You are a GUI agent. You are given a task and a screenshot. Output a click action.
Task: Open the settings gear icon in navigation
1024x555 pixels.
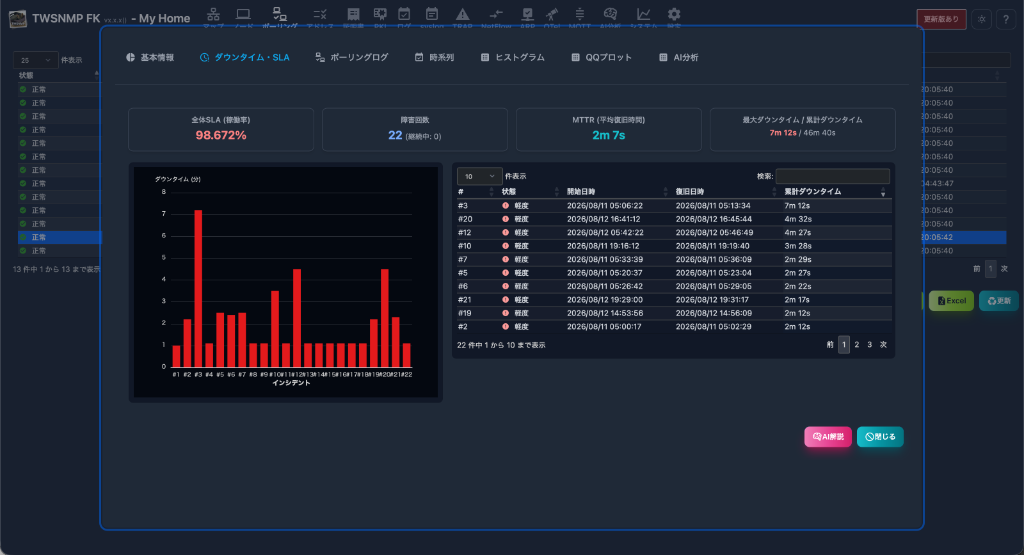click(674, 14)
